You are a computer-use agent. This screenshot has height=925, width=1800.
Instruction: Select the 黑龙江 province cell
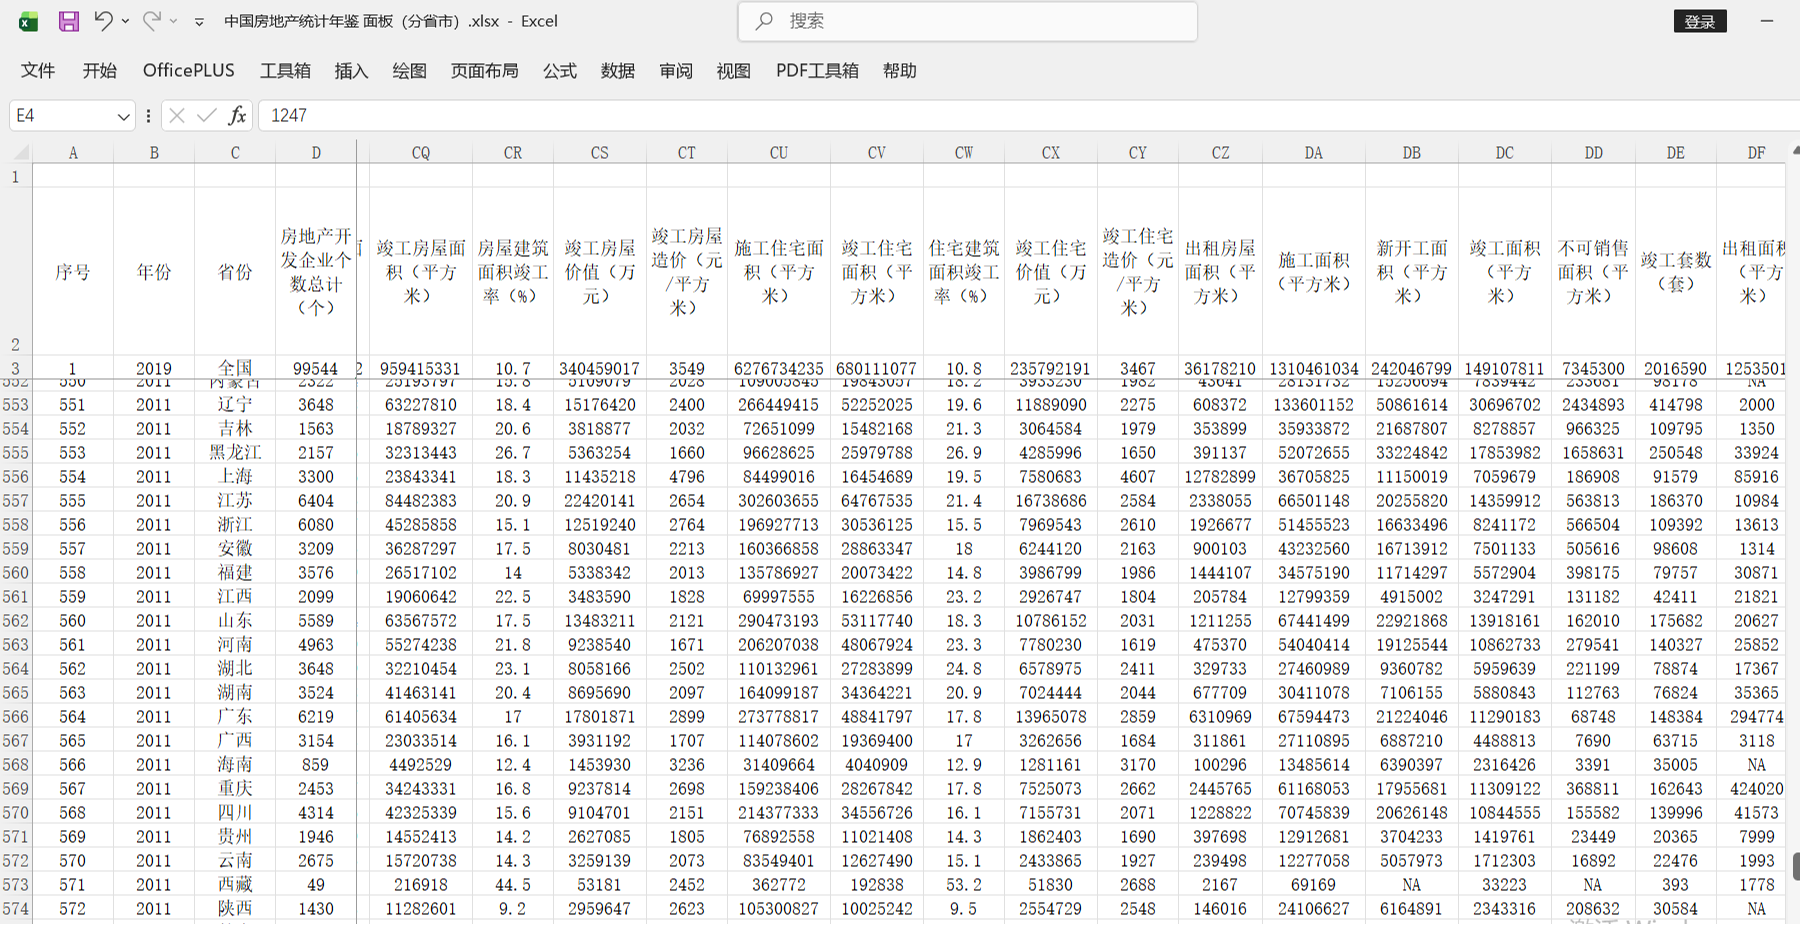click(235, 453)
